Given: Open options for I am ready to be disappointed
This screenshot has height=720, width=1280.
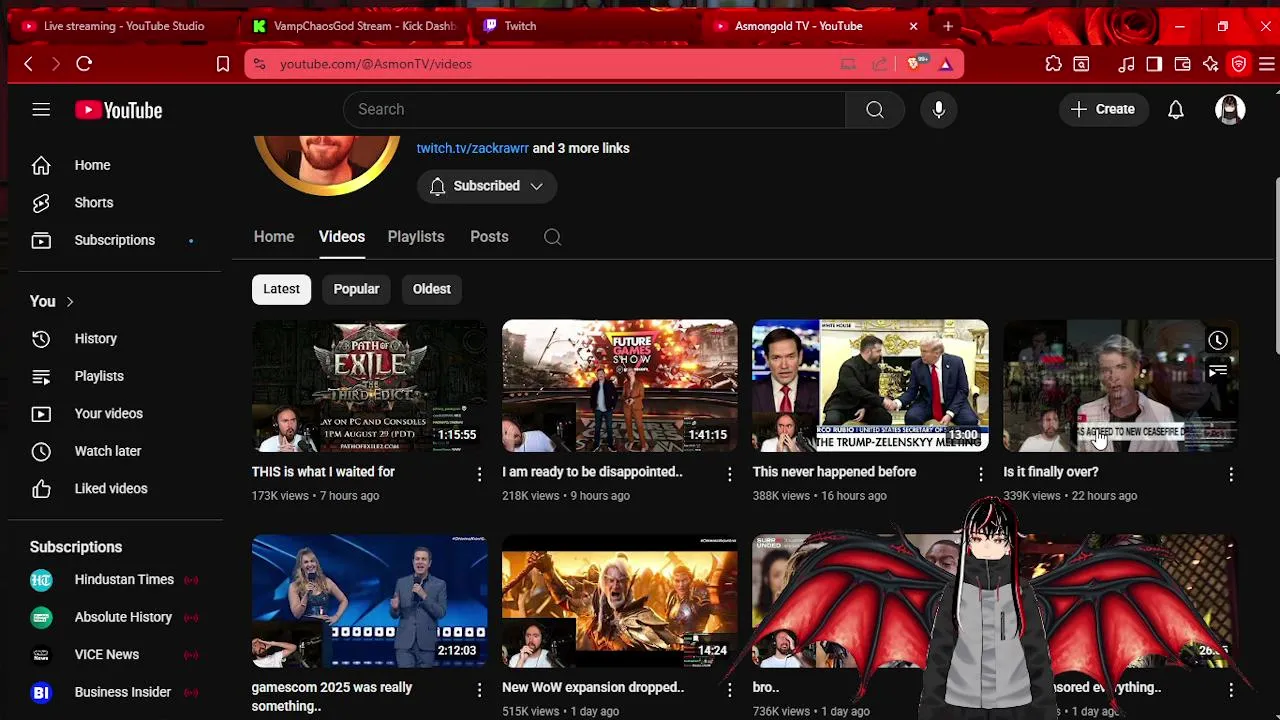Looking at the screenshot, I should tap(729, 474).
